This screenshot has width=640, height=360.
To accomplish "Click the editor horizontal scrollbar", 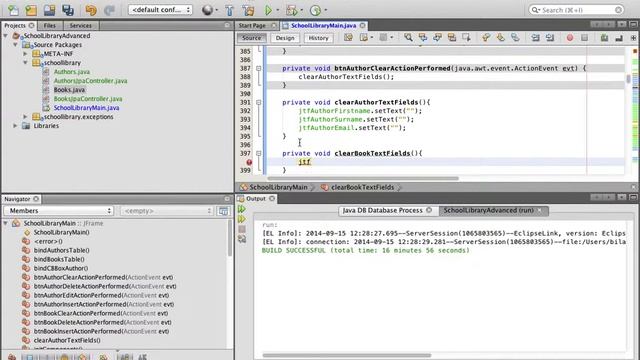I will point(363,178).
